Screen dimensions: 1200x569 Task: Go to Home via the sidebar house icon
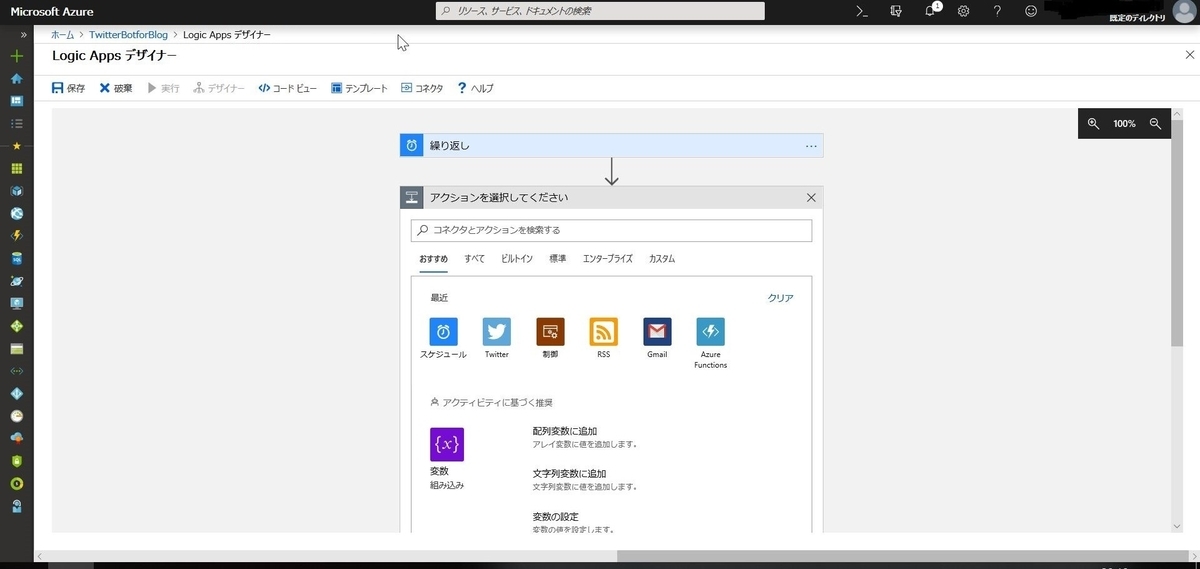pyautogui.click(x=16, y=79)
